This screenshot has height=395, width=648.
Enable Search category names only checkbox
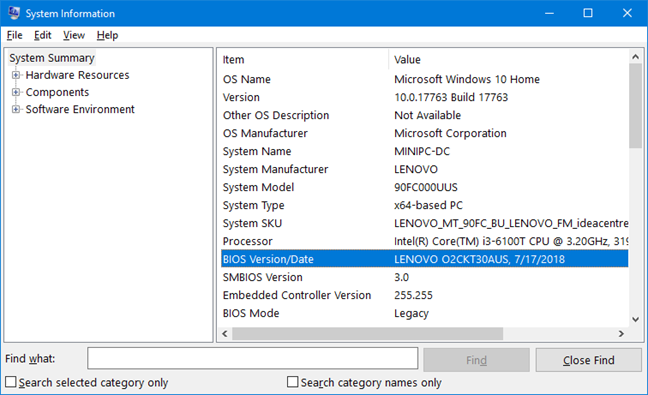coord(293,382)
